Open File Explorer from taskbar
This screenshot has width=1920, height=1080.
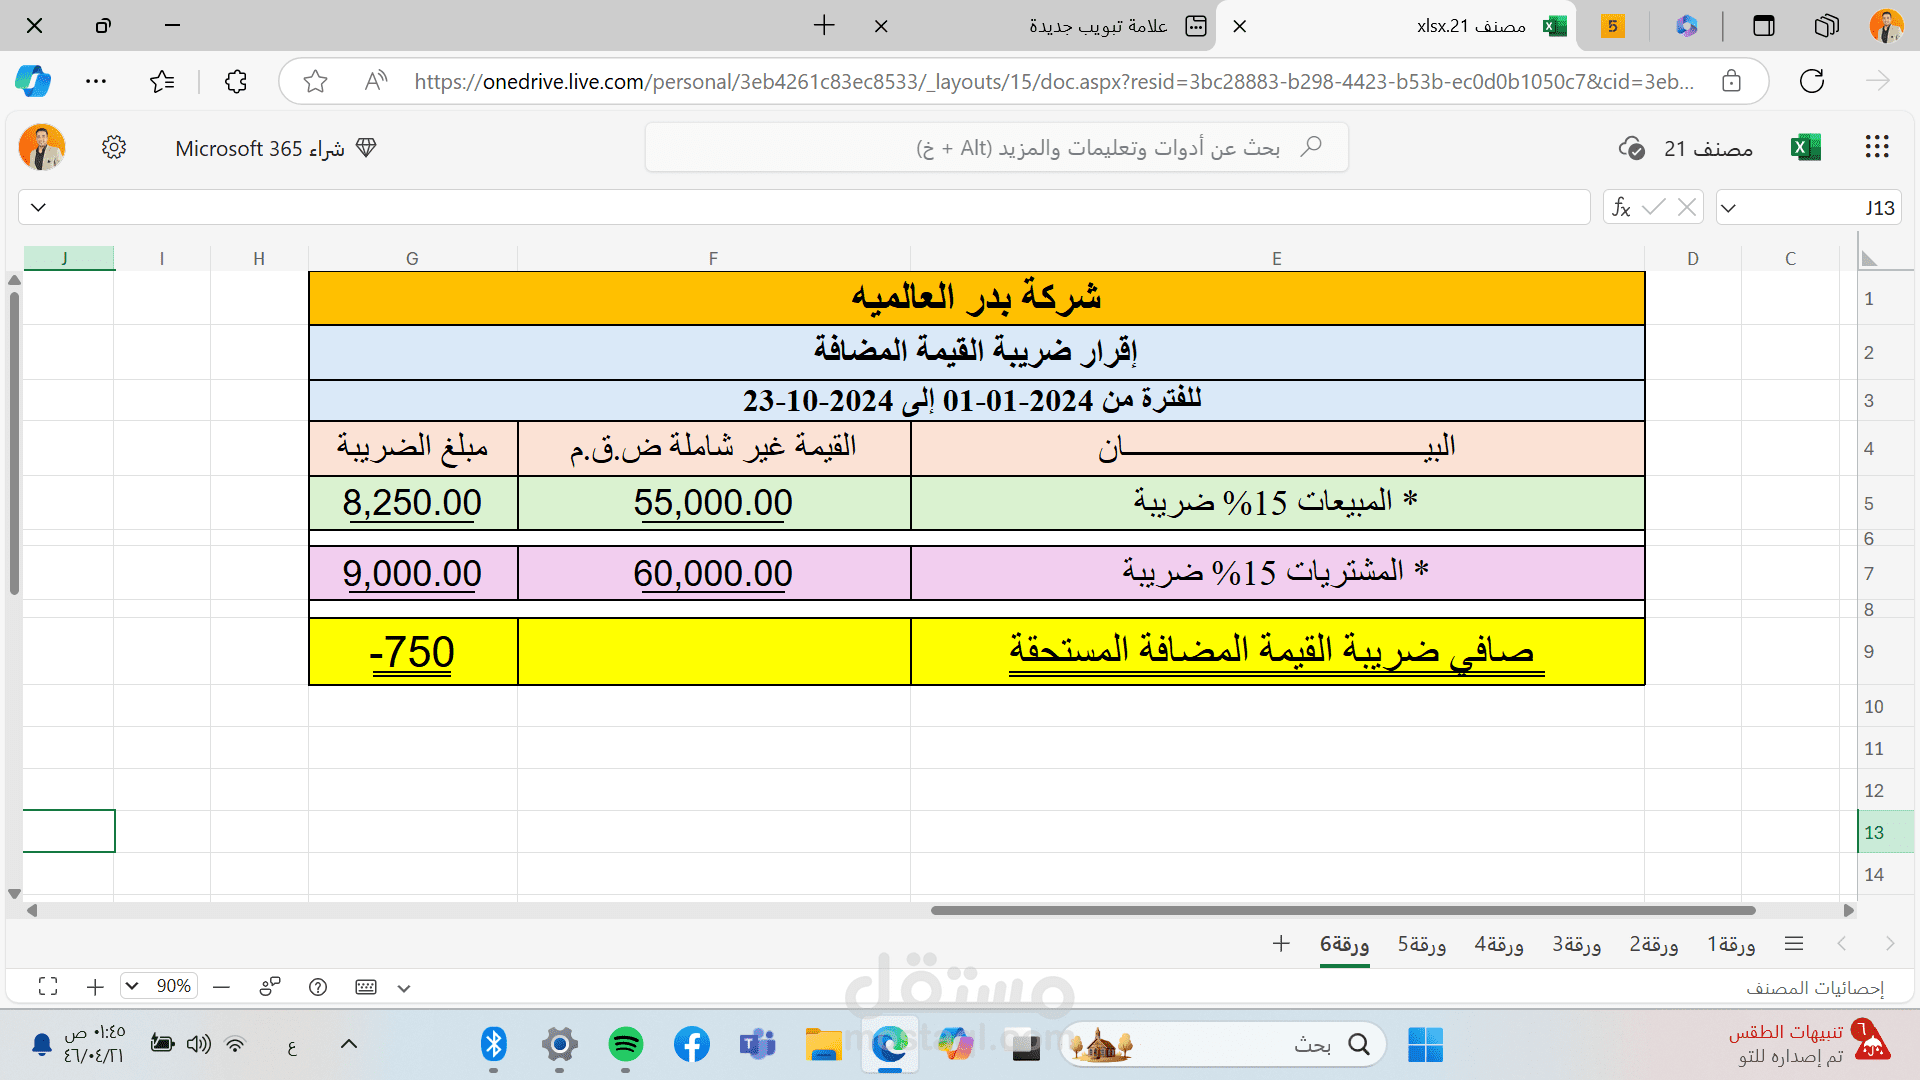point(824,1045)
